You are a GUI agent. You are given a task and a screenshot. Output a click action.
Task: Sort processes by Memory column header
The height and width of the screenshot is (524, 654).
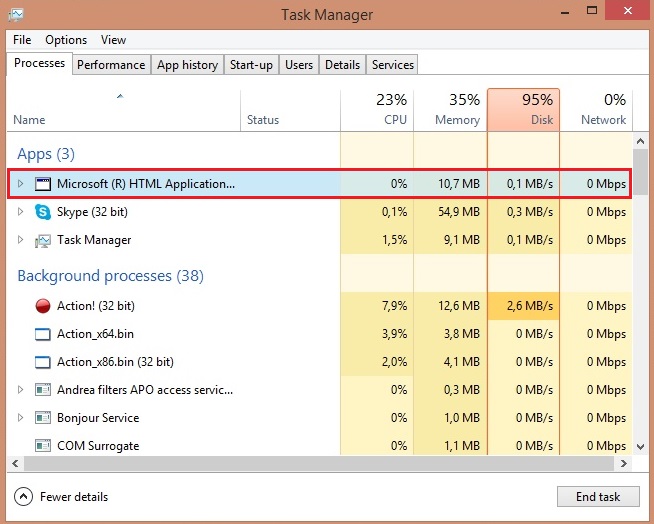pos(450,110)
